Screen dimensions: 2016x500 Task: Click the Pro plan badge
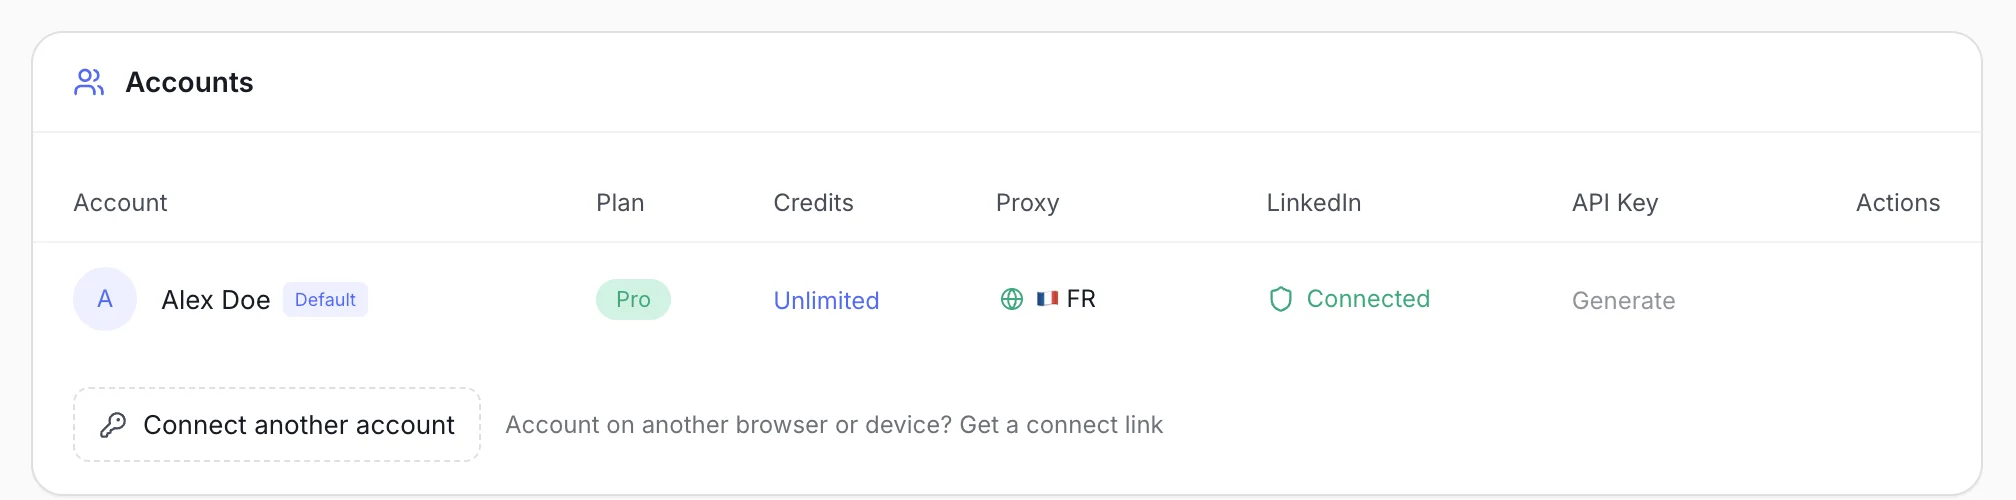pyautogui.click(x=633, y=300)
